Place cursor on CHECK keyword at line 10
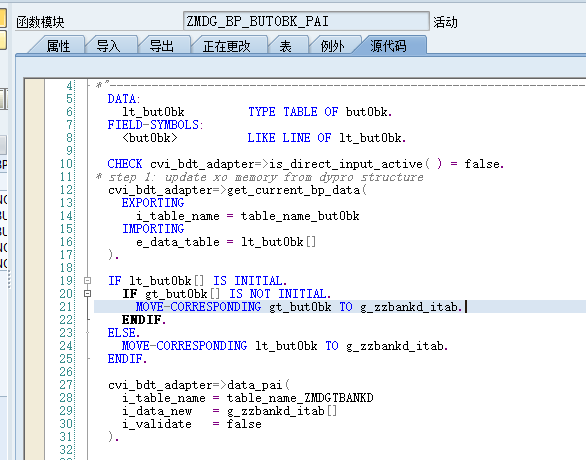Image resolution: width=586 pixels, height=460 pixels. click(124, 164)
